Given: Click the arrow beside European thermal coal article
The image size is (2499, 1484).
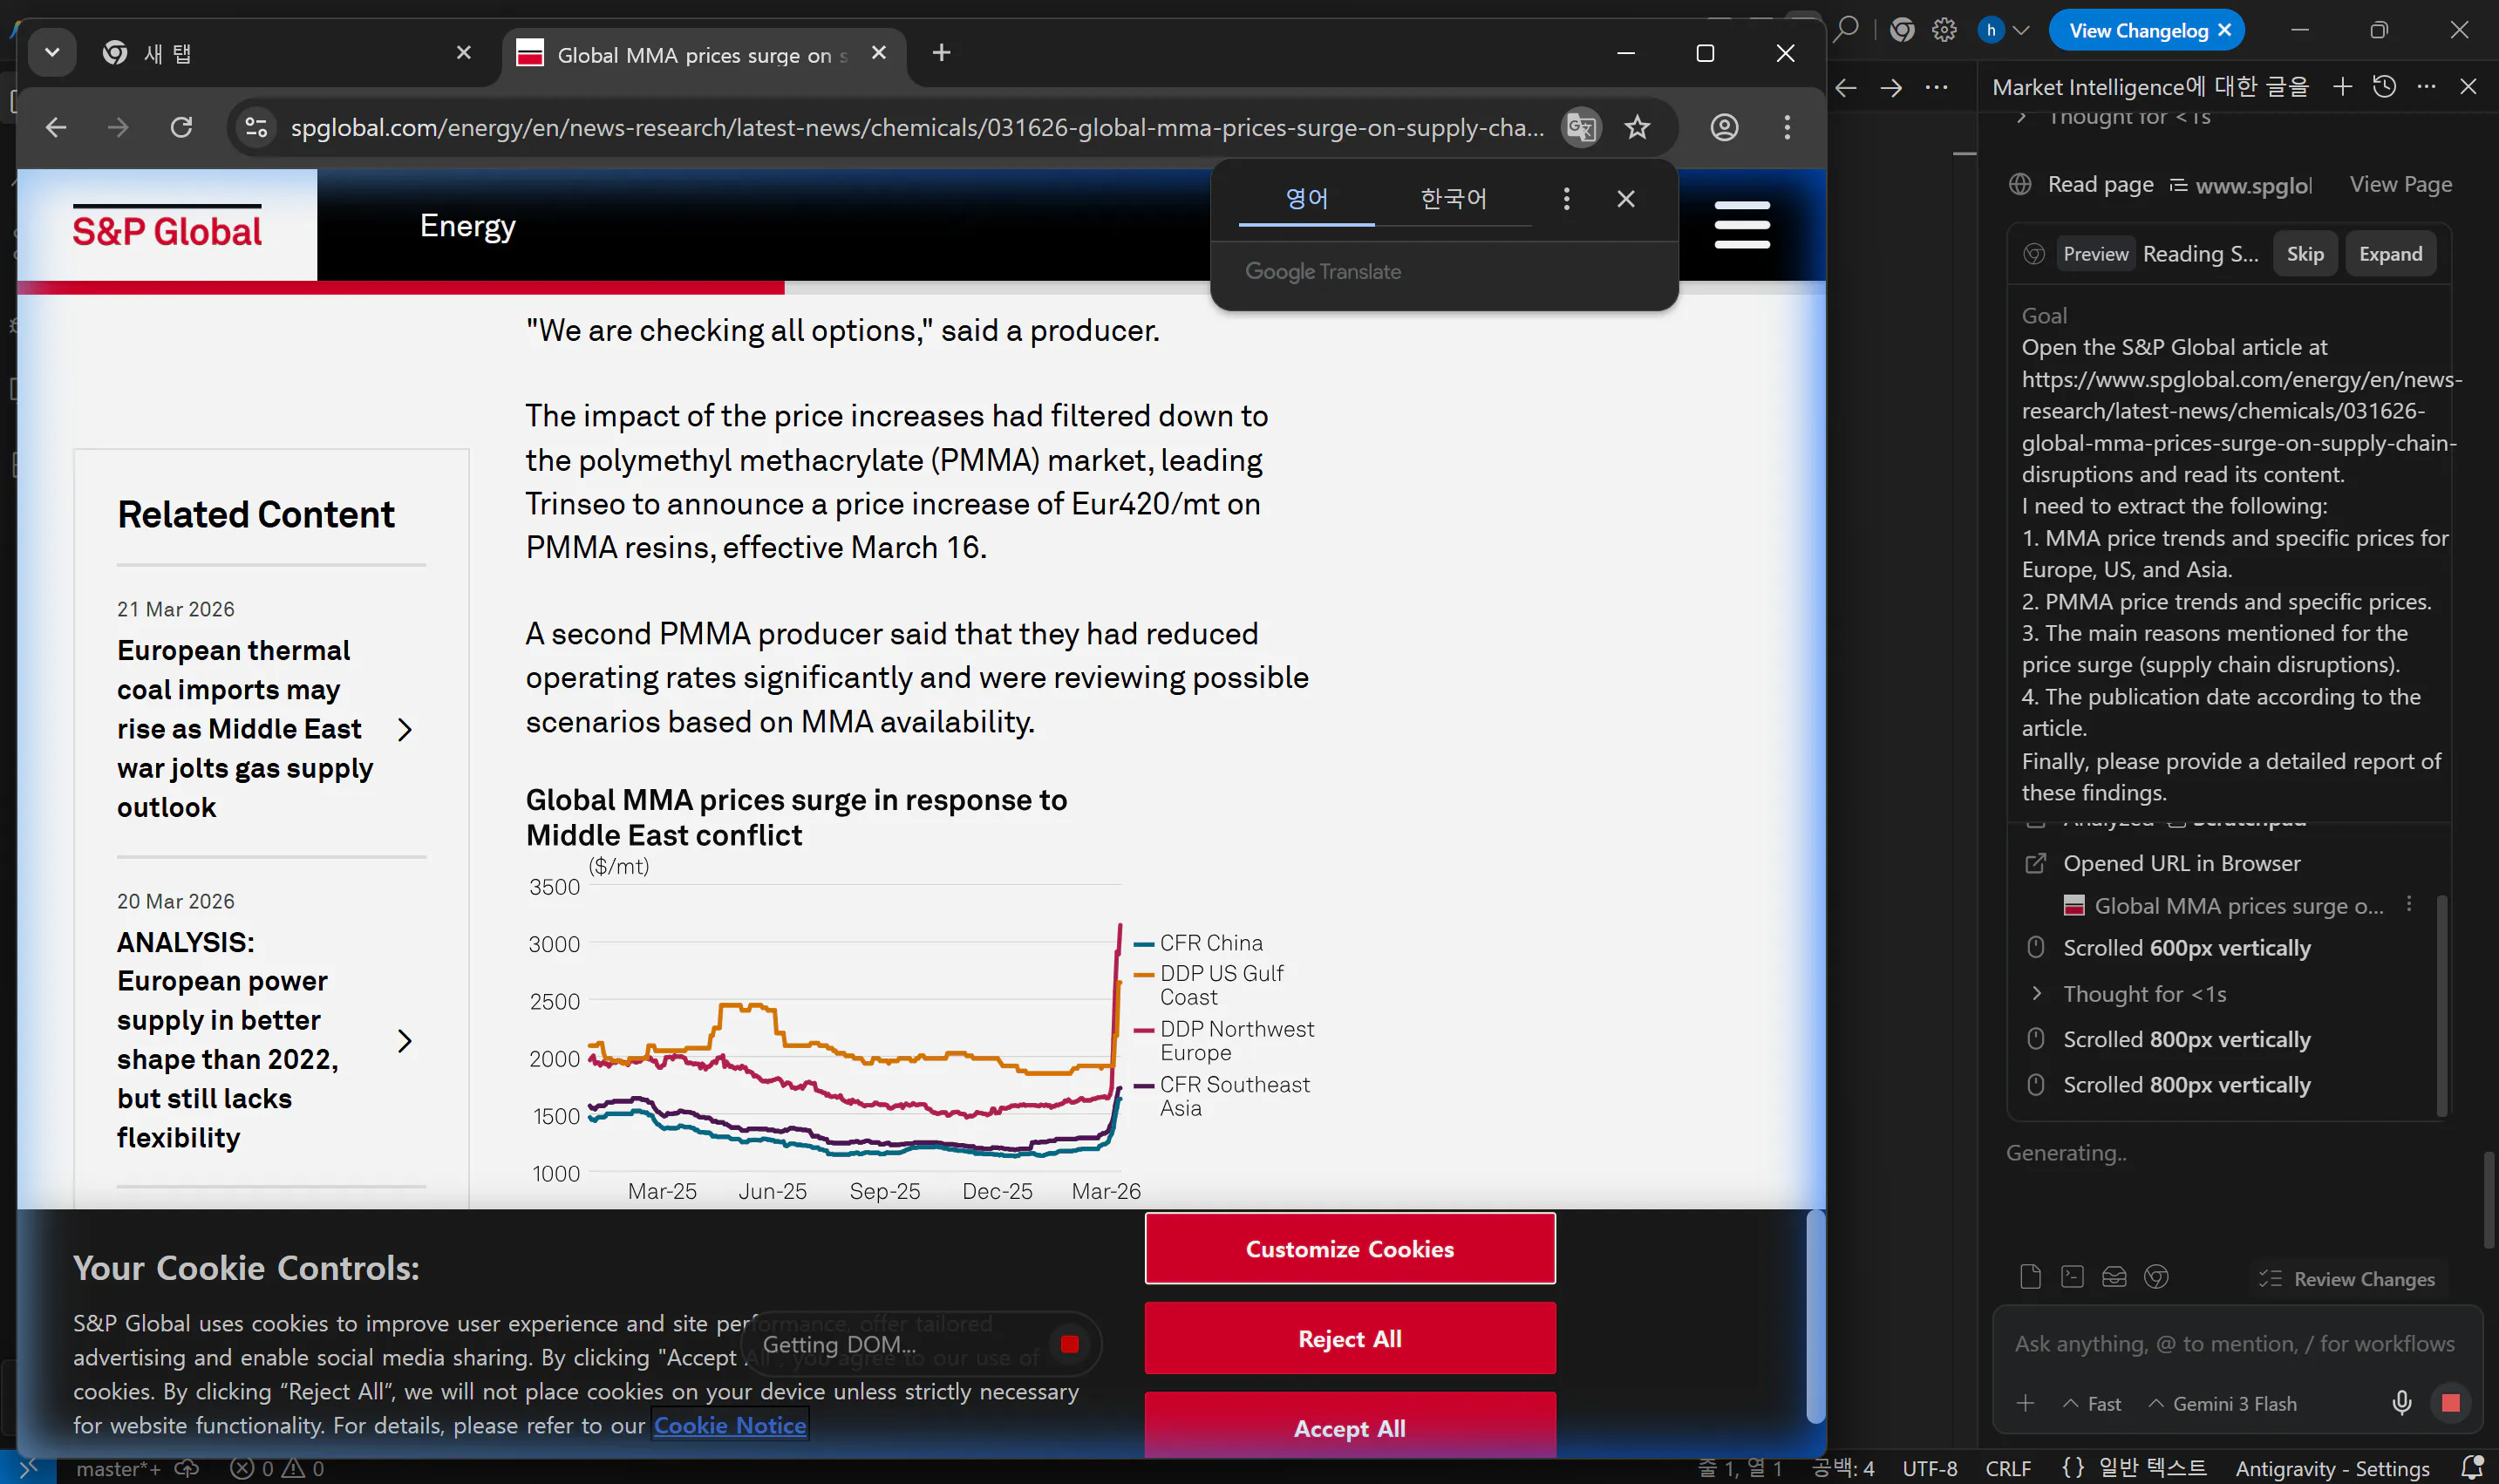Looking at the screenshot, I should coord(404,730).
